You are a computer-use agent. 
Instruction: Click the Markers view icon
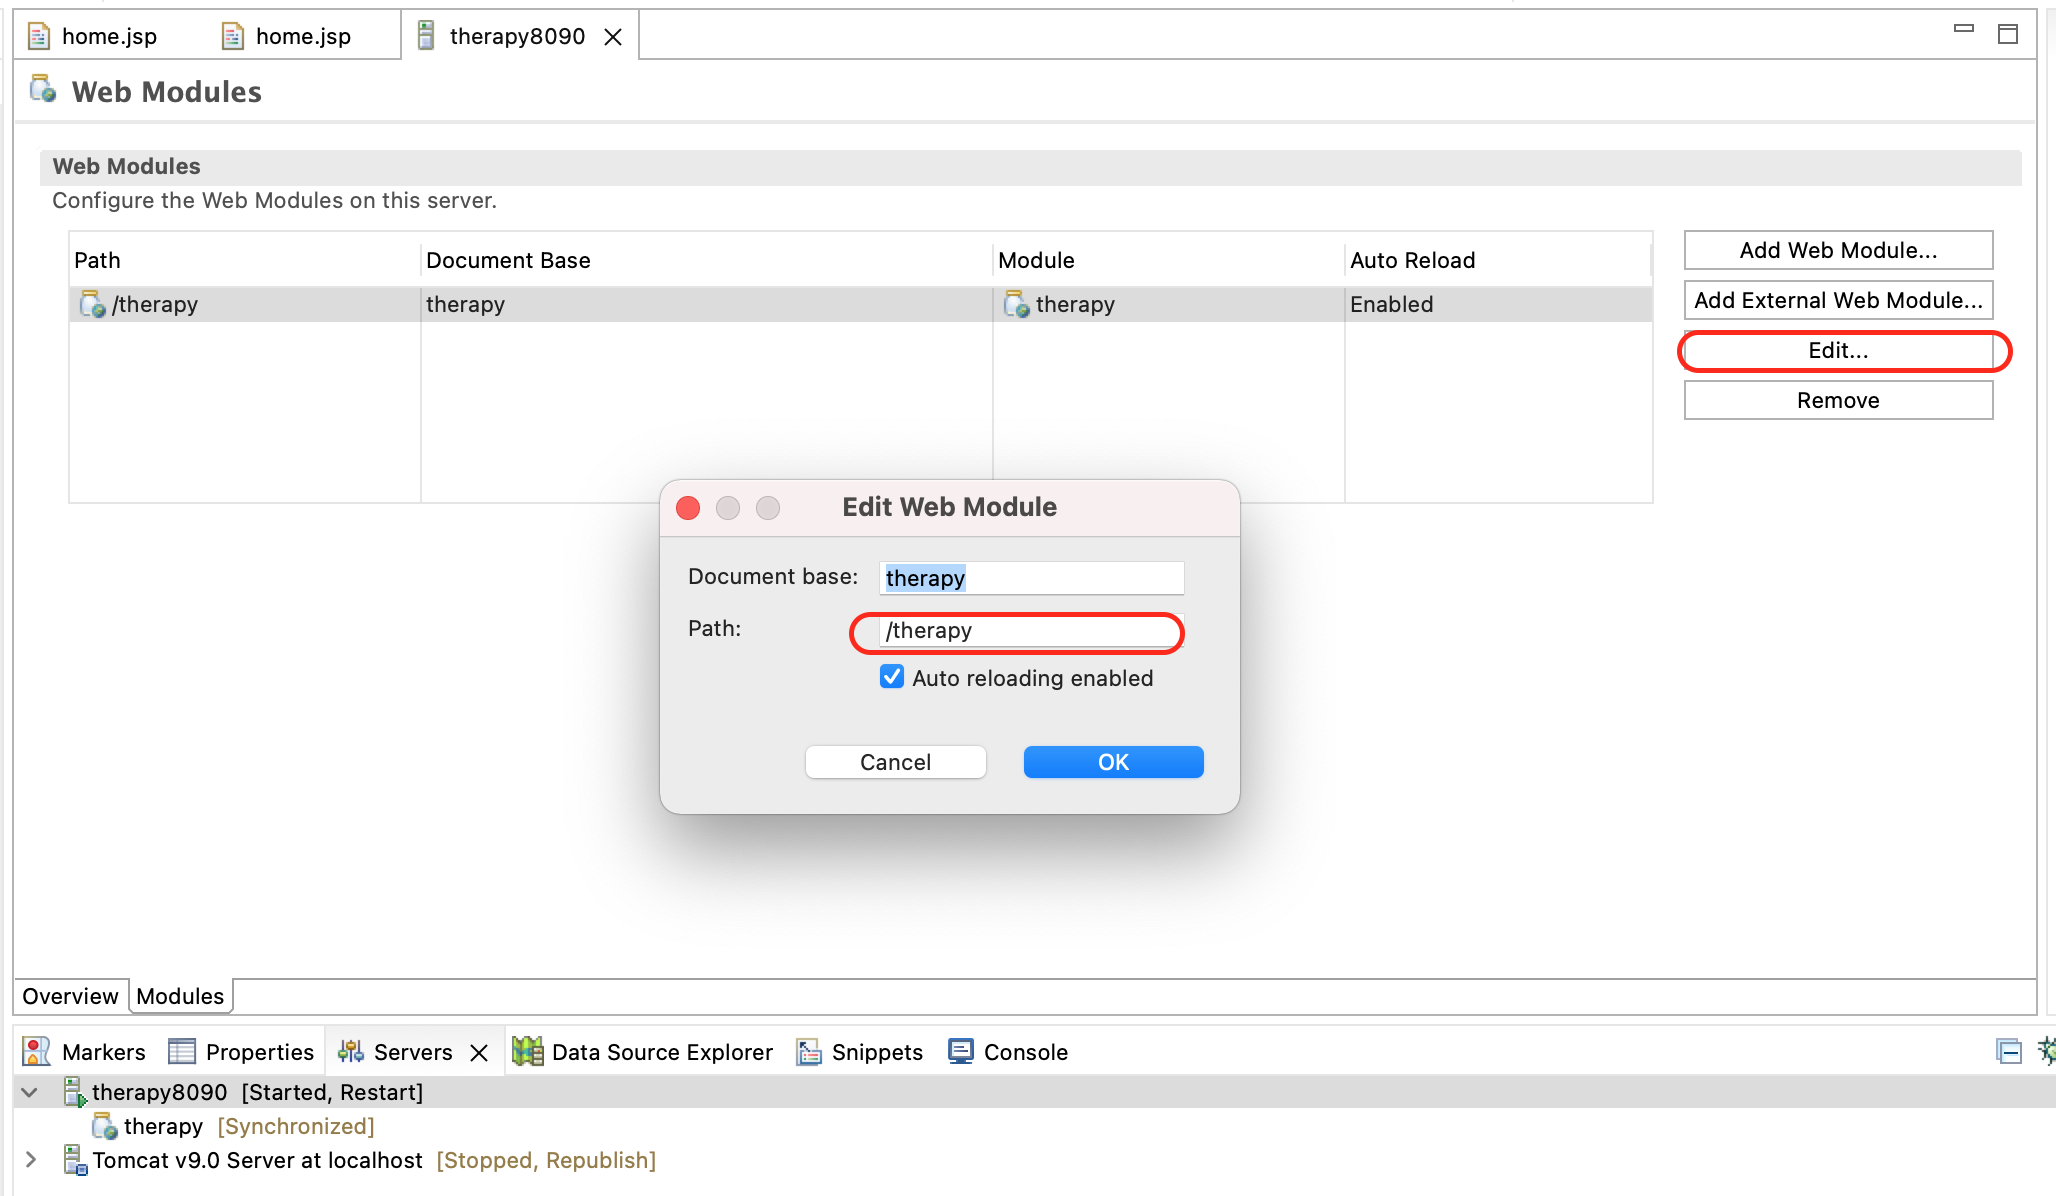pyautogui.click(x=36, y=1052)
